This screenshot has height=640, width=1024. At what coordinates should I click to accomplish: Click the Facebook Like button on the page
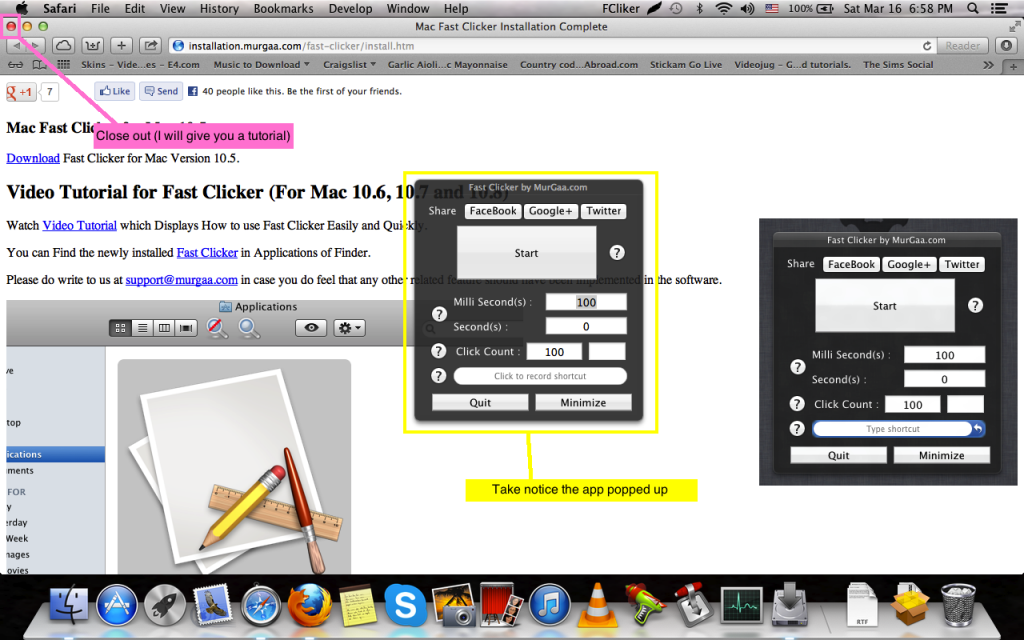[115, 91]
